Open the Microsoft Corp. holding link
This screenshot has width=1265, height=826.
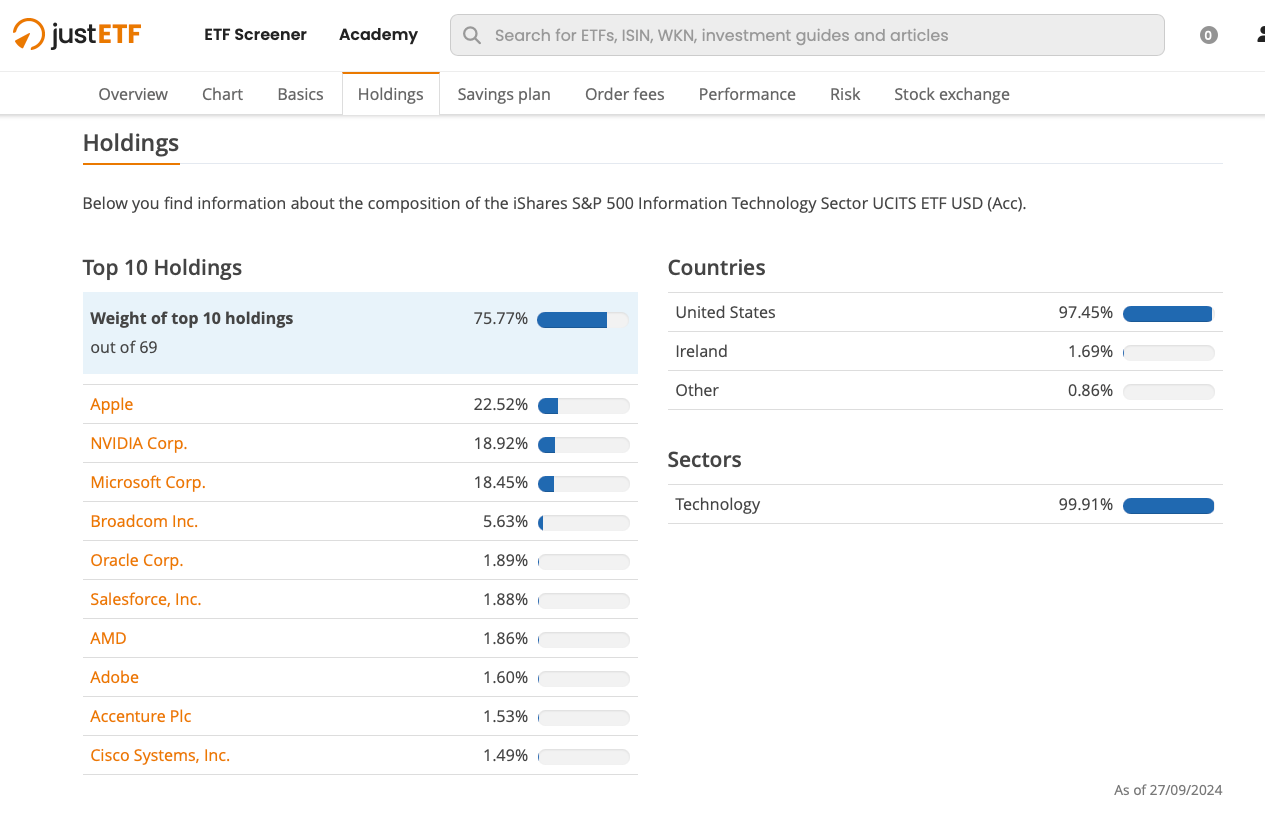click(x=148, y=482)
